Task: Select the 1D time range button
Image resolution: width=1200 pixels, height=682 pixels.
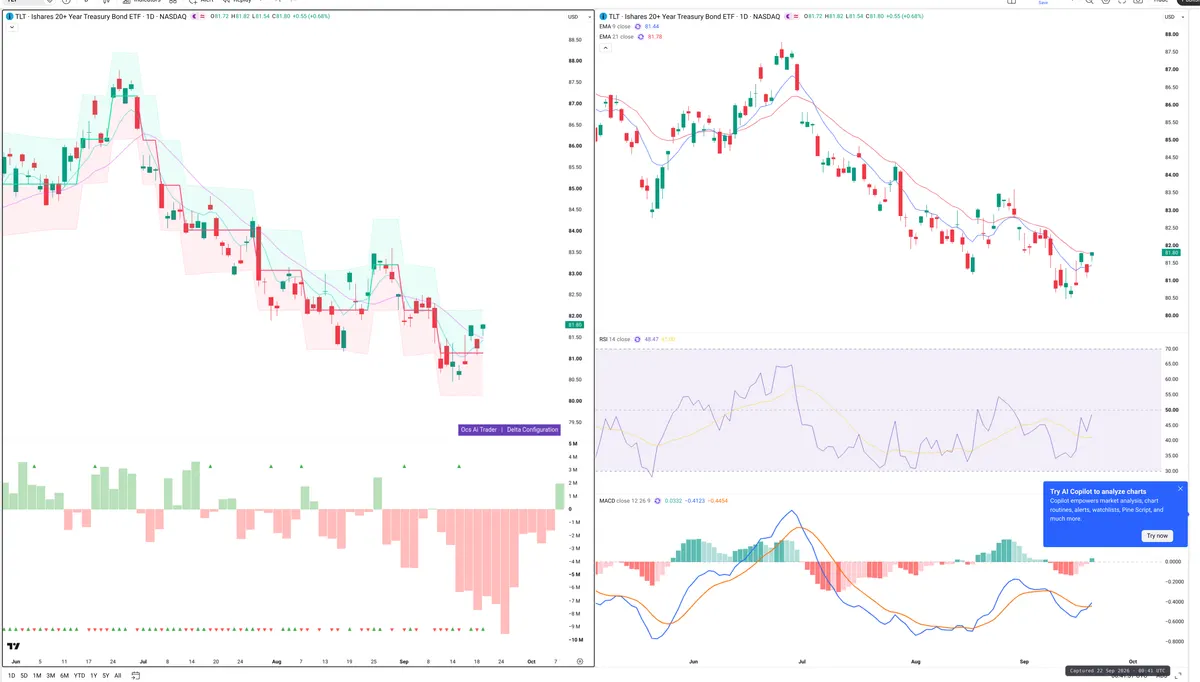Action: point(11,676)
